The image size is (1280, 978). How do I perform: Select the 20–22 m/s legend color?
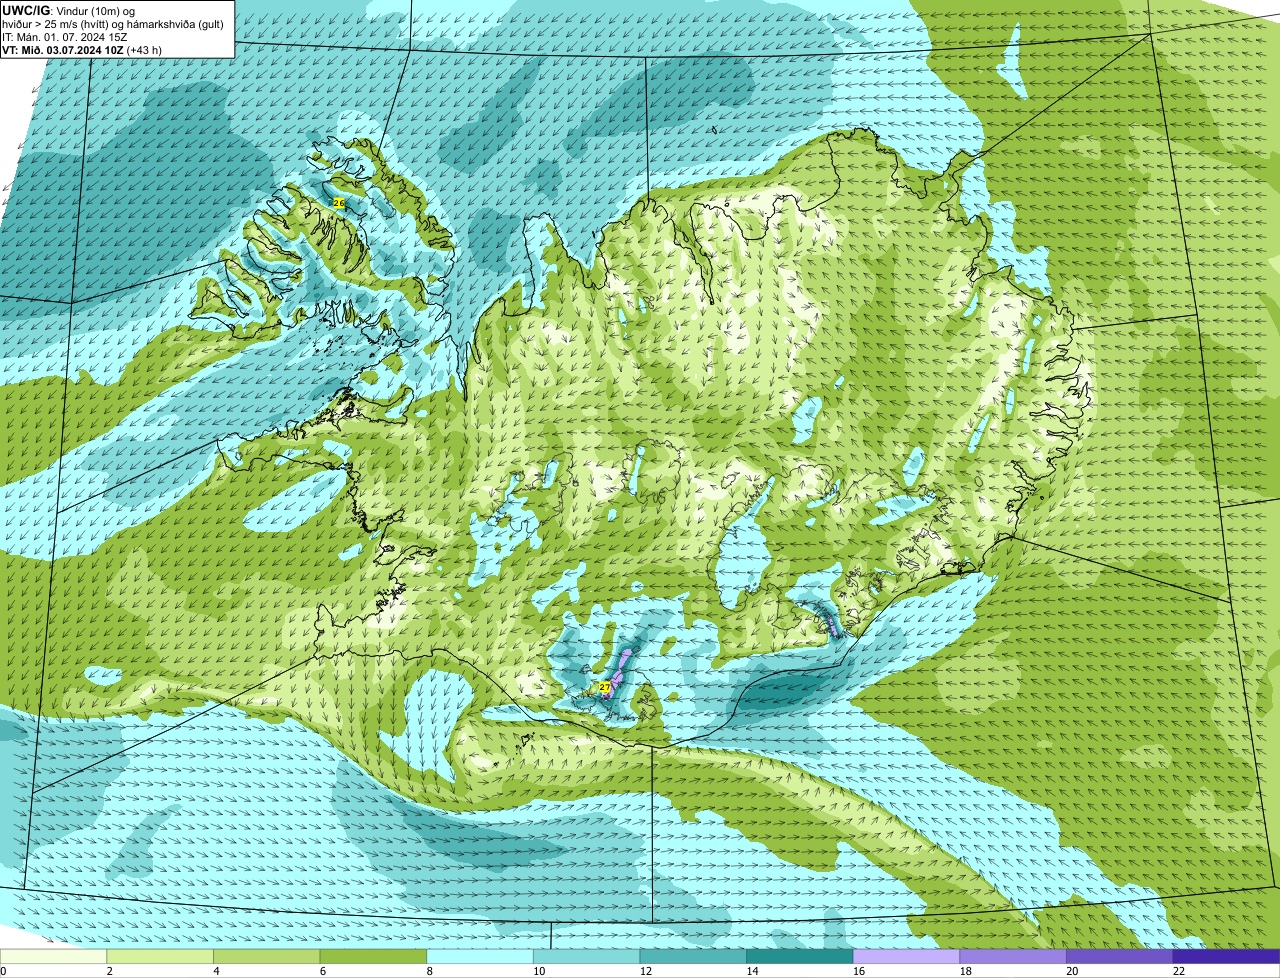point(1120,957)
